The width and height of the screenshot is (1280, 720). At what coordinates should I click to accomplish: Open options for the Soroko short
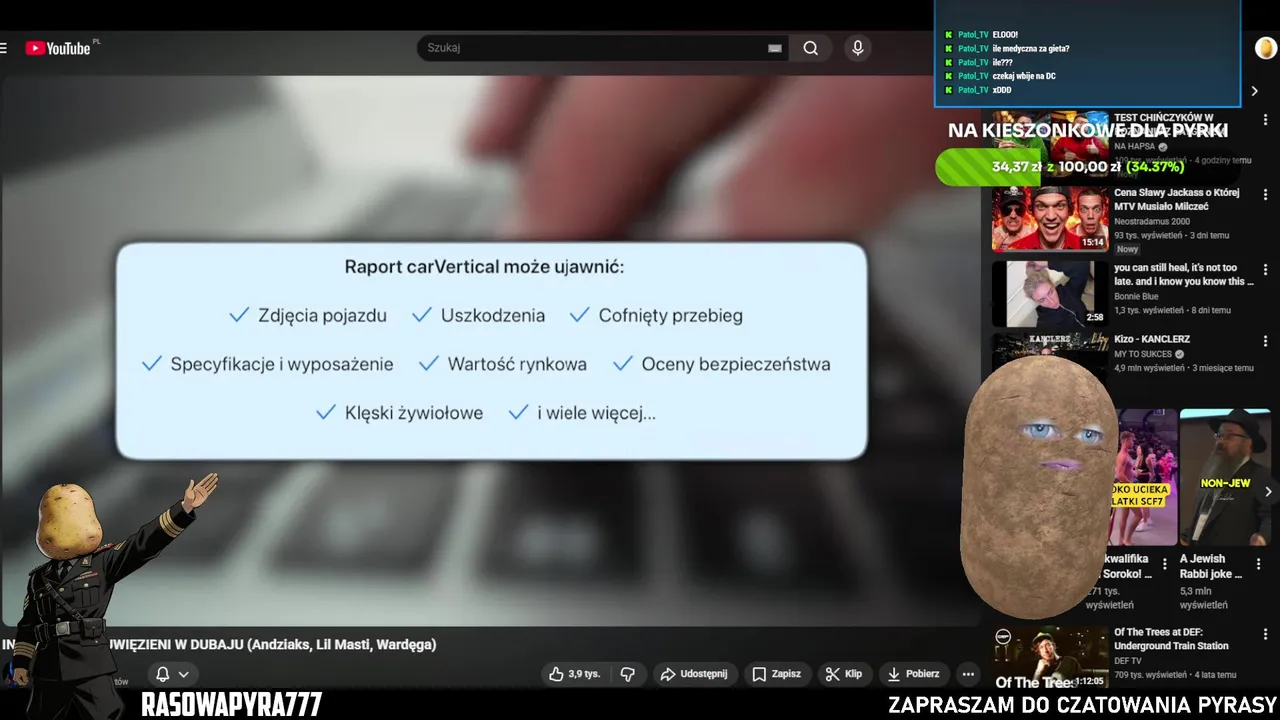tap(1164, 564)
